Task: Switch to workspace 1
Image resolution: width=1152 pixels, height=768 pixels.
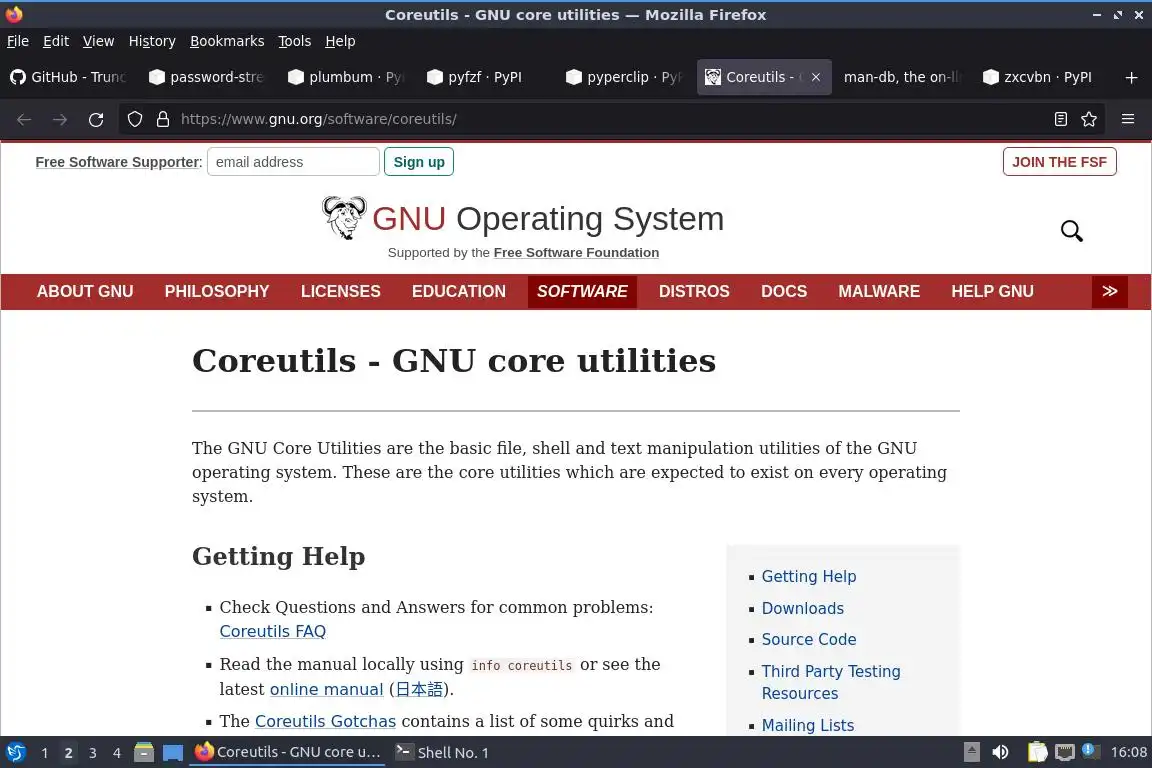Action: [45, 753]
